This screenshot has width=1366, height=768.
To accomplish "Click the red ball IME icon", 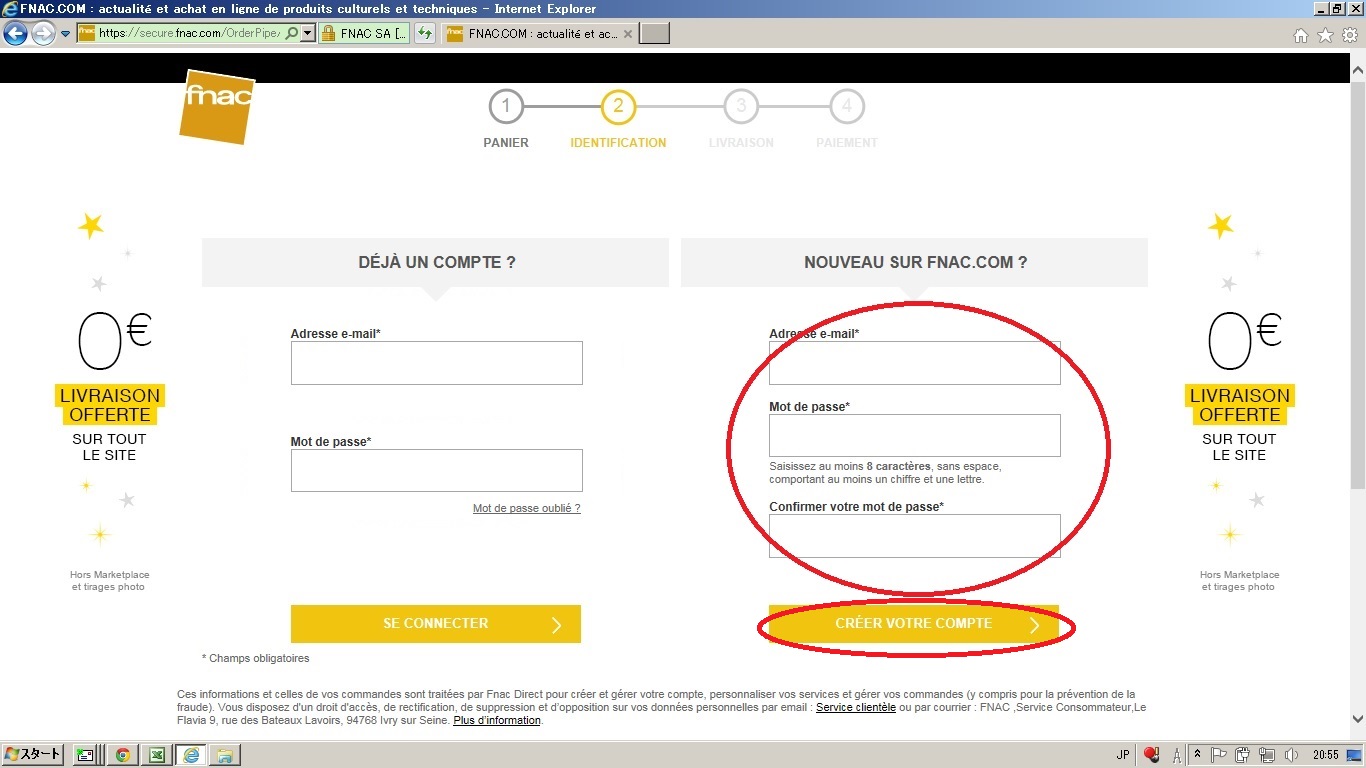I will (1152, 755).
